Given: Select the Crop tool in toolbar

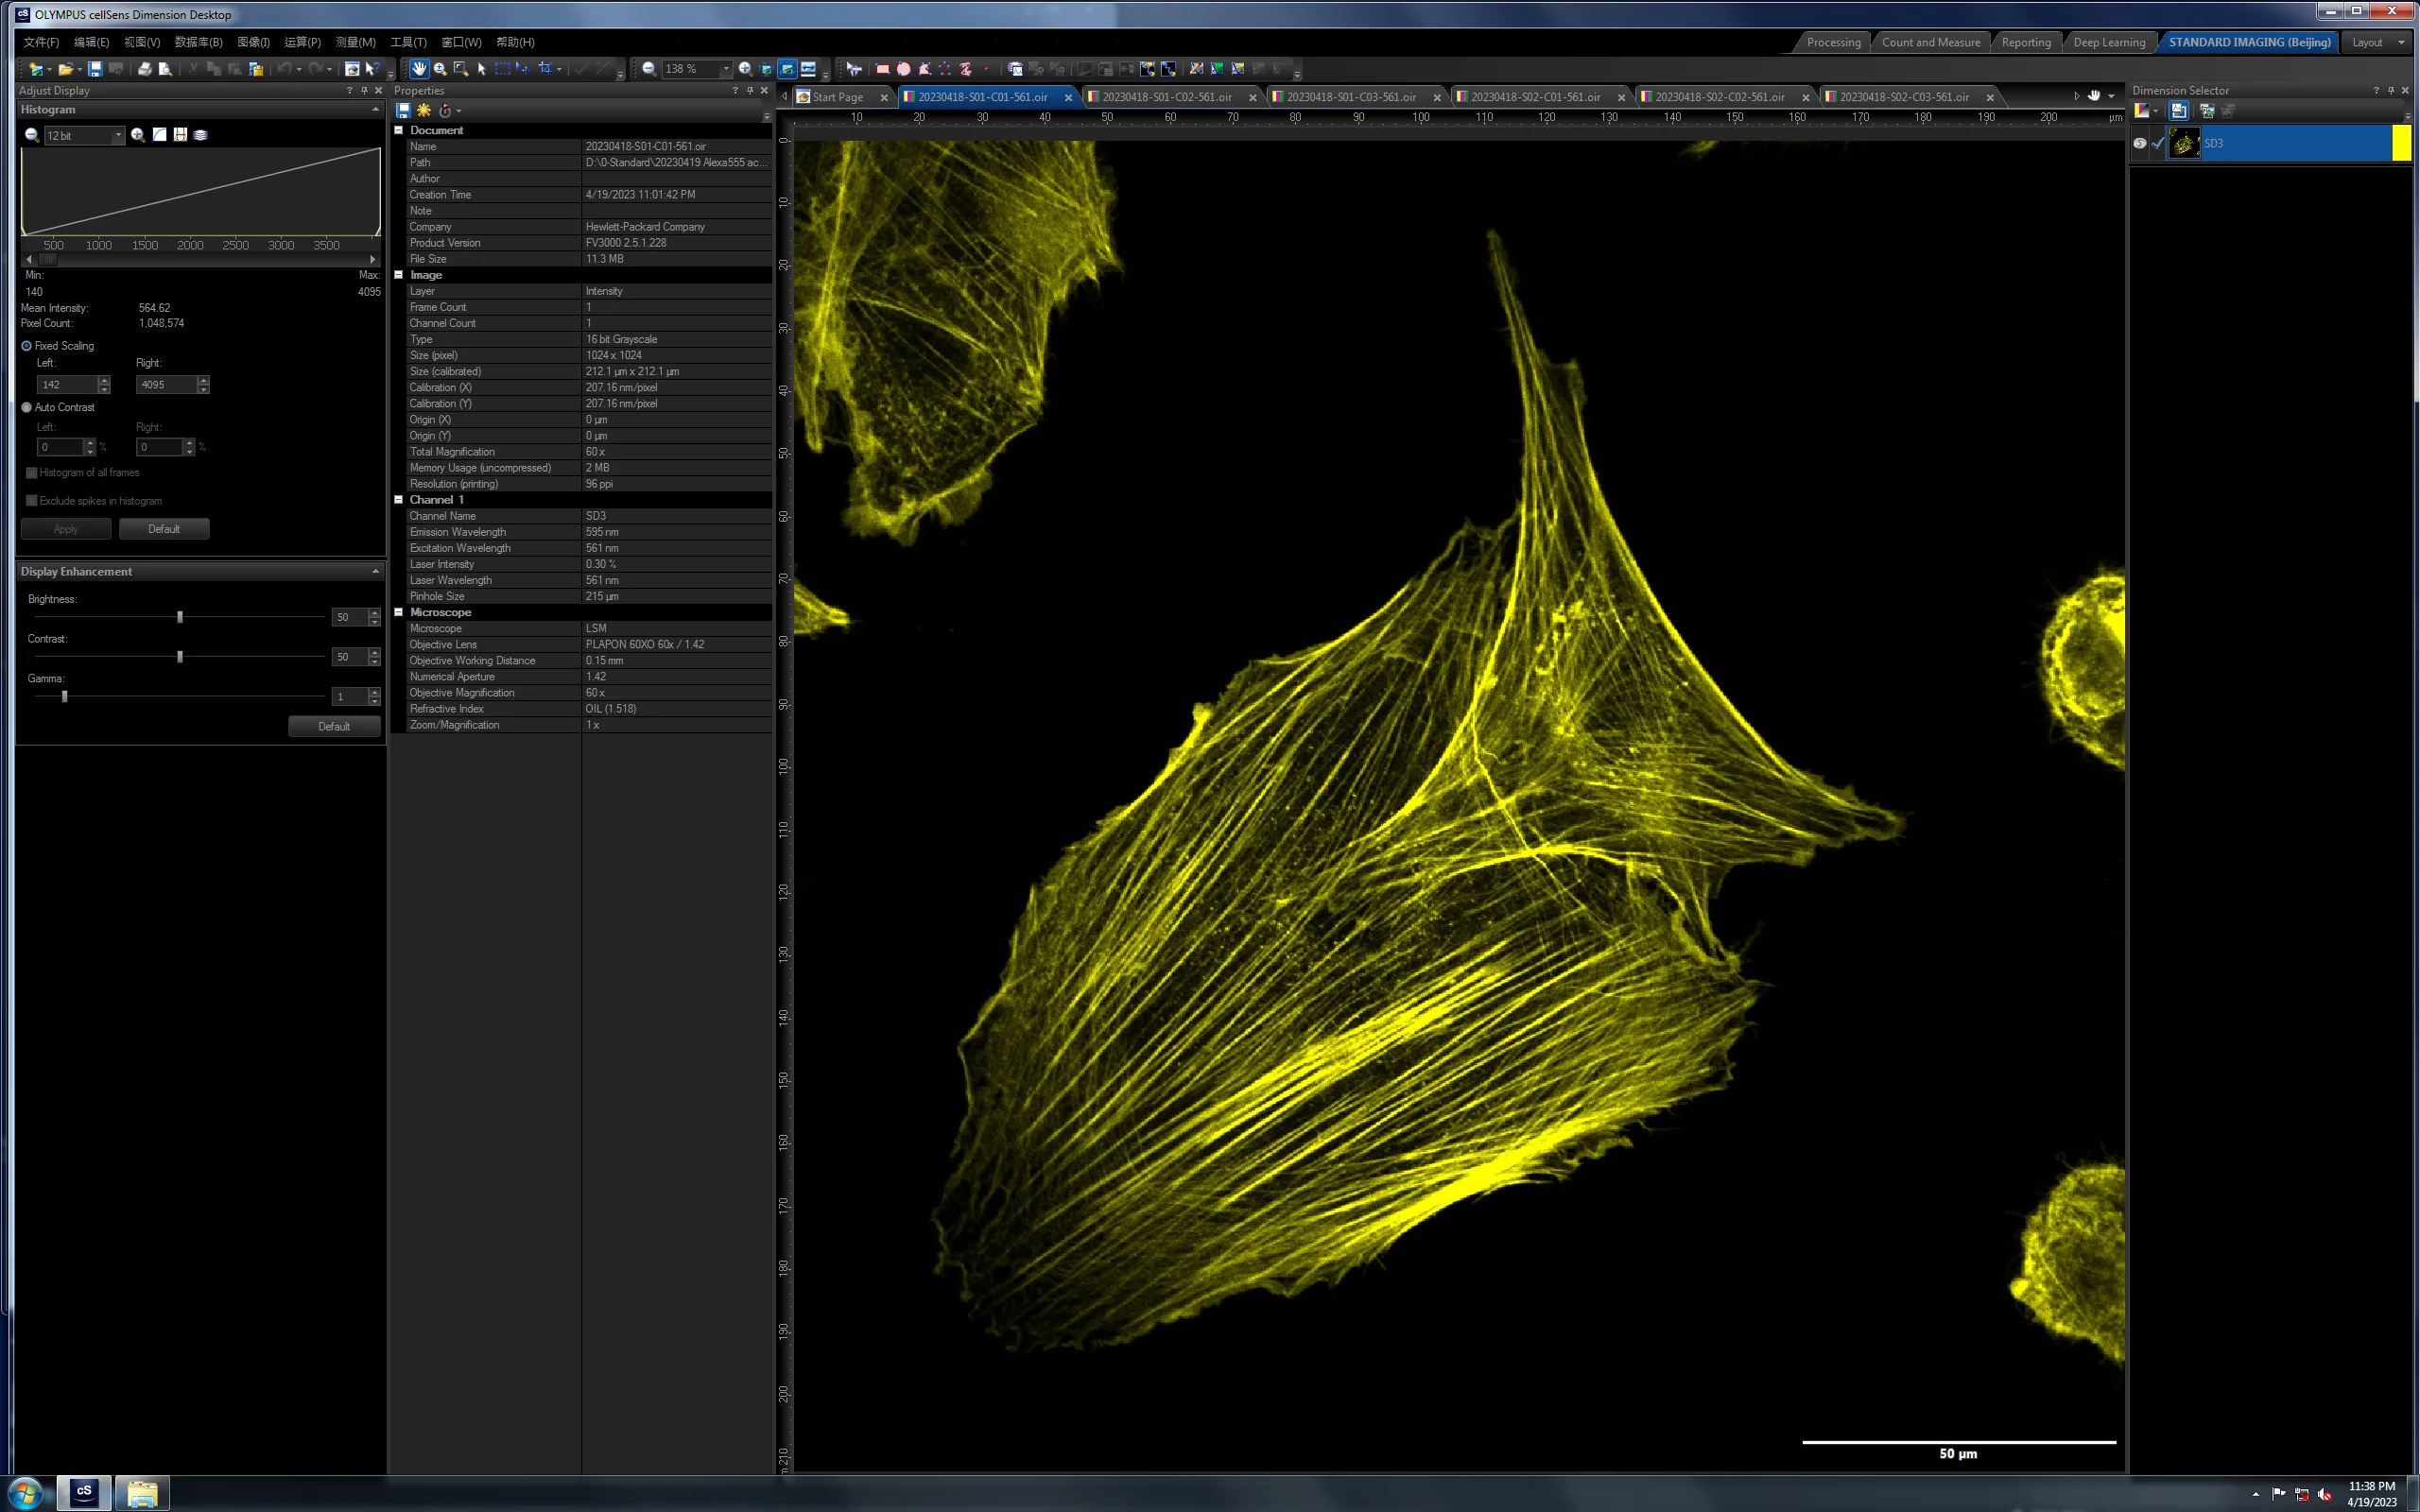Looking at the screenshot, I should pos(545,68).
